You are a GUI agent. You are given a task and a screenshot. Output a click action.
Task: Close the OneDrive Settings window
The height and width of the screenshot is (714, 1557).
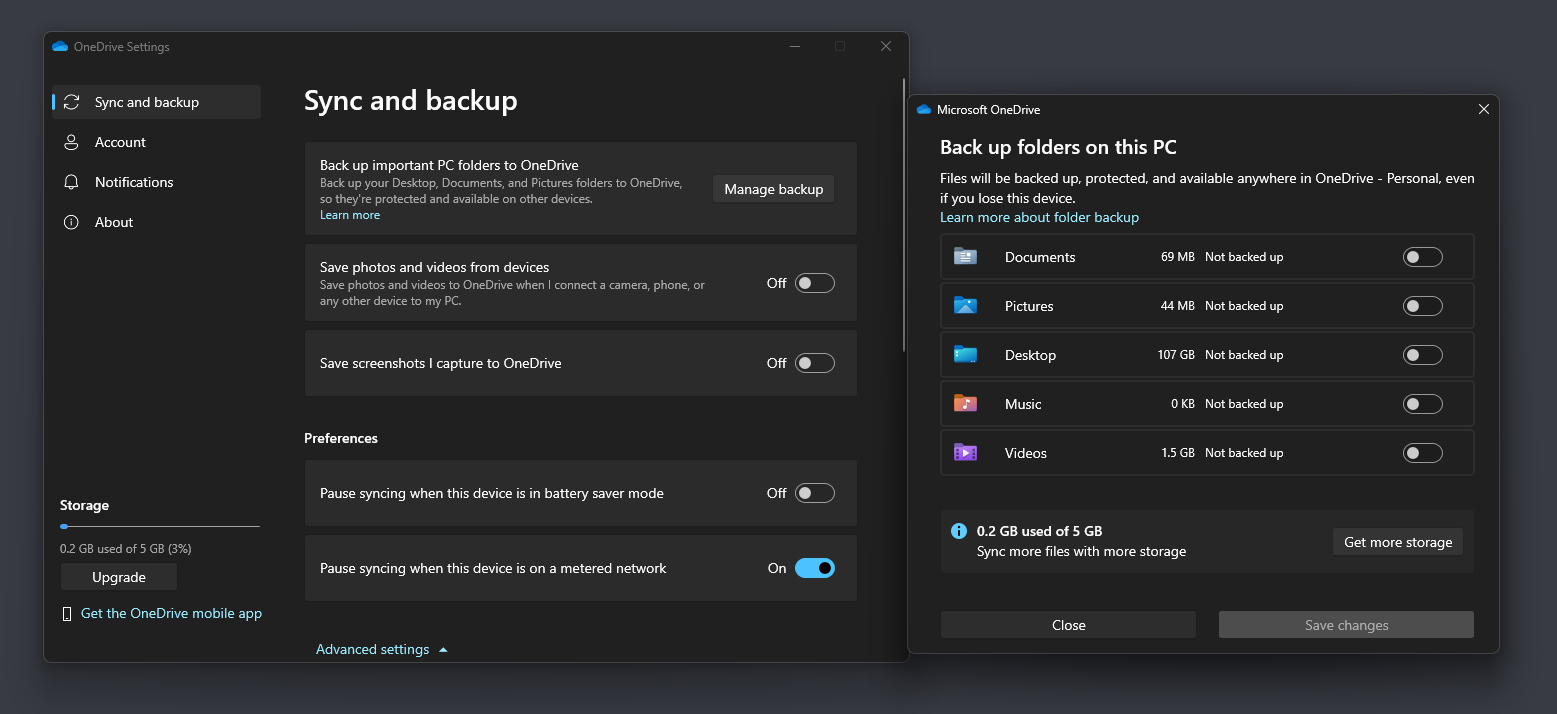pyautogui.click(x=886, y=46)
